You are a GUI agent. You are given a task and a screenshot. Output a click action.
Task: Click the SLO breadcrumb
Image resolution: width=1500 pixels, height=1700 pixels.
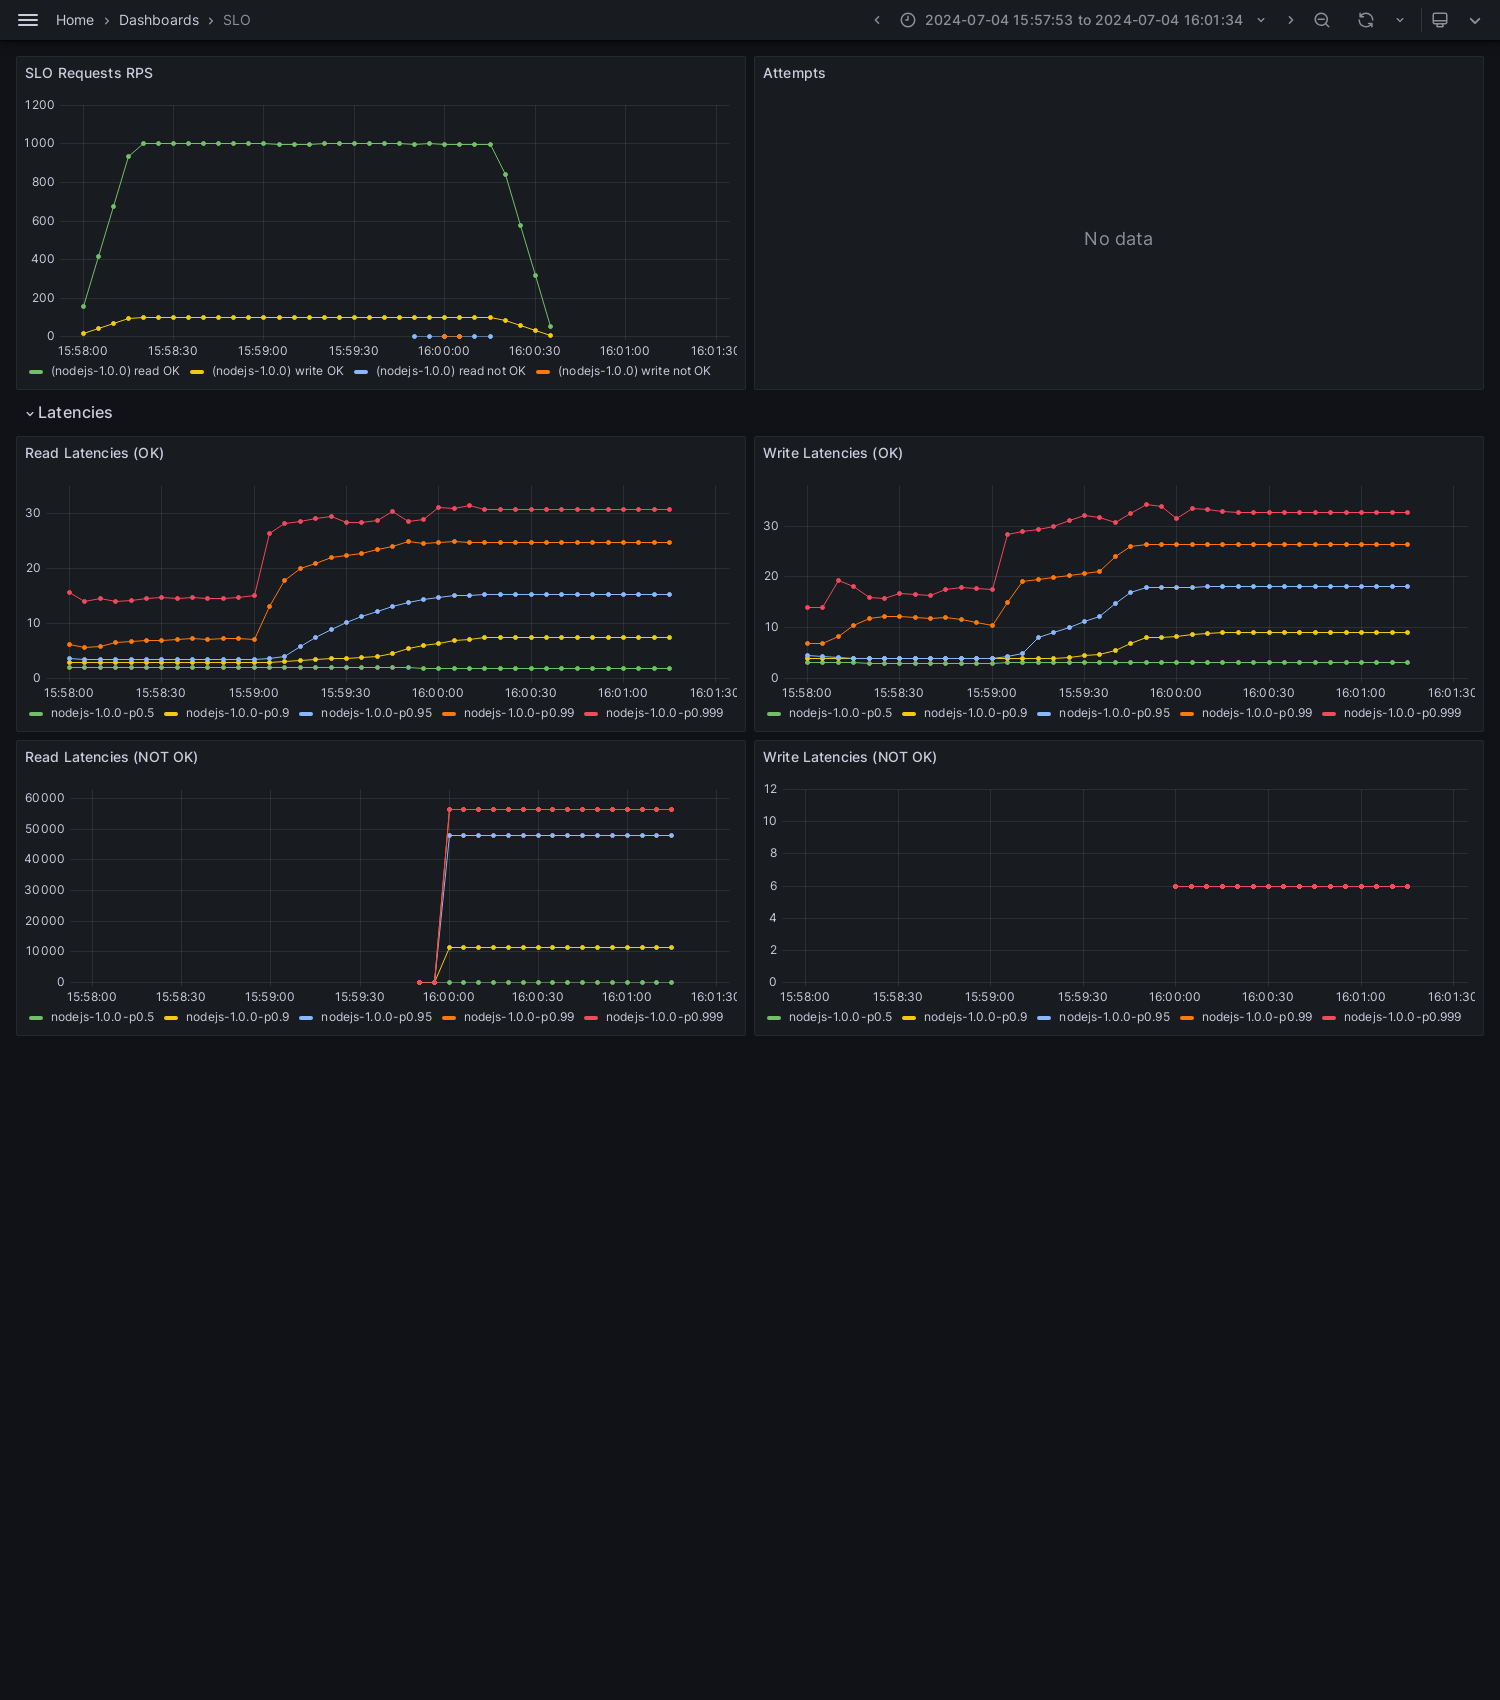237,20
